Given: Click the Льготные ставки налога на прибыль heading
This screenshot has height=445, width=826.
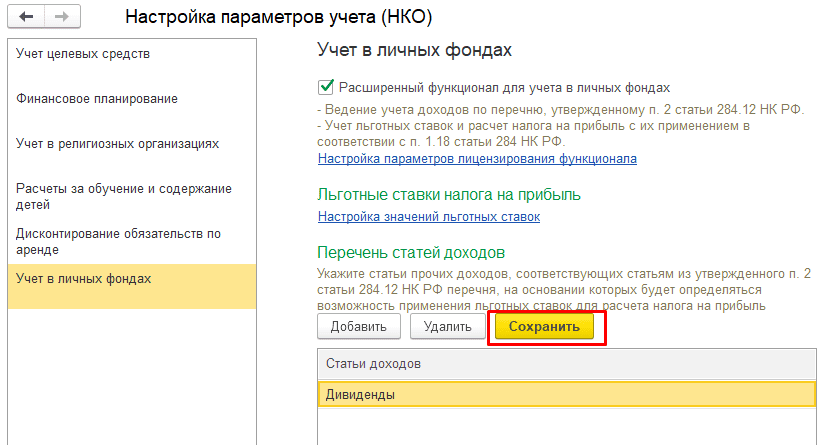Looking at the screenshot, I should [448, 194].
